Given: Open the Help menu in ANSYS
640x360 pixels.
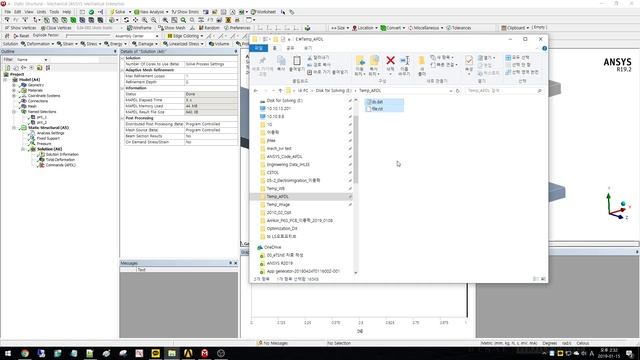Looking at the screenshot, I should pyautogui.click(x=67, y=12).
